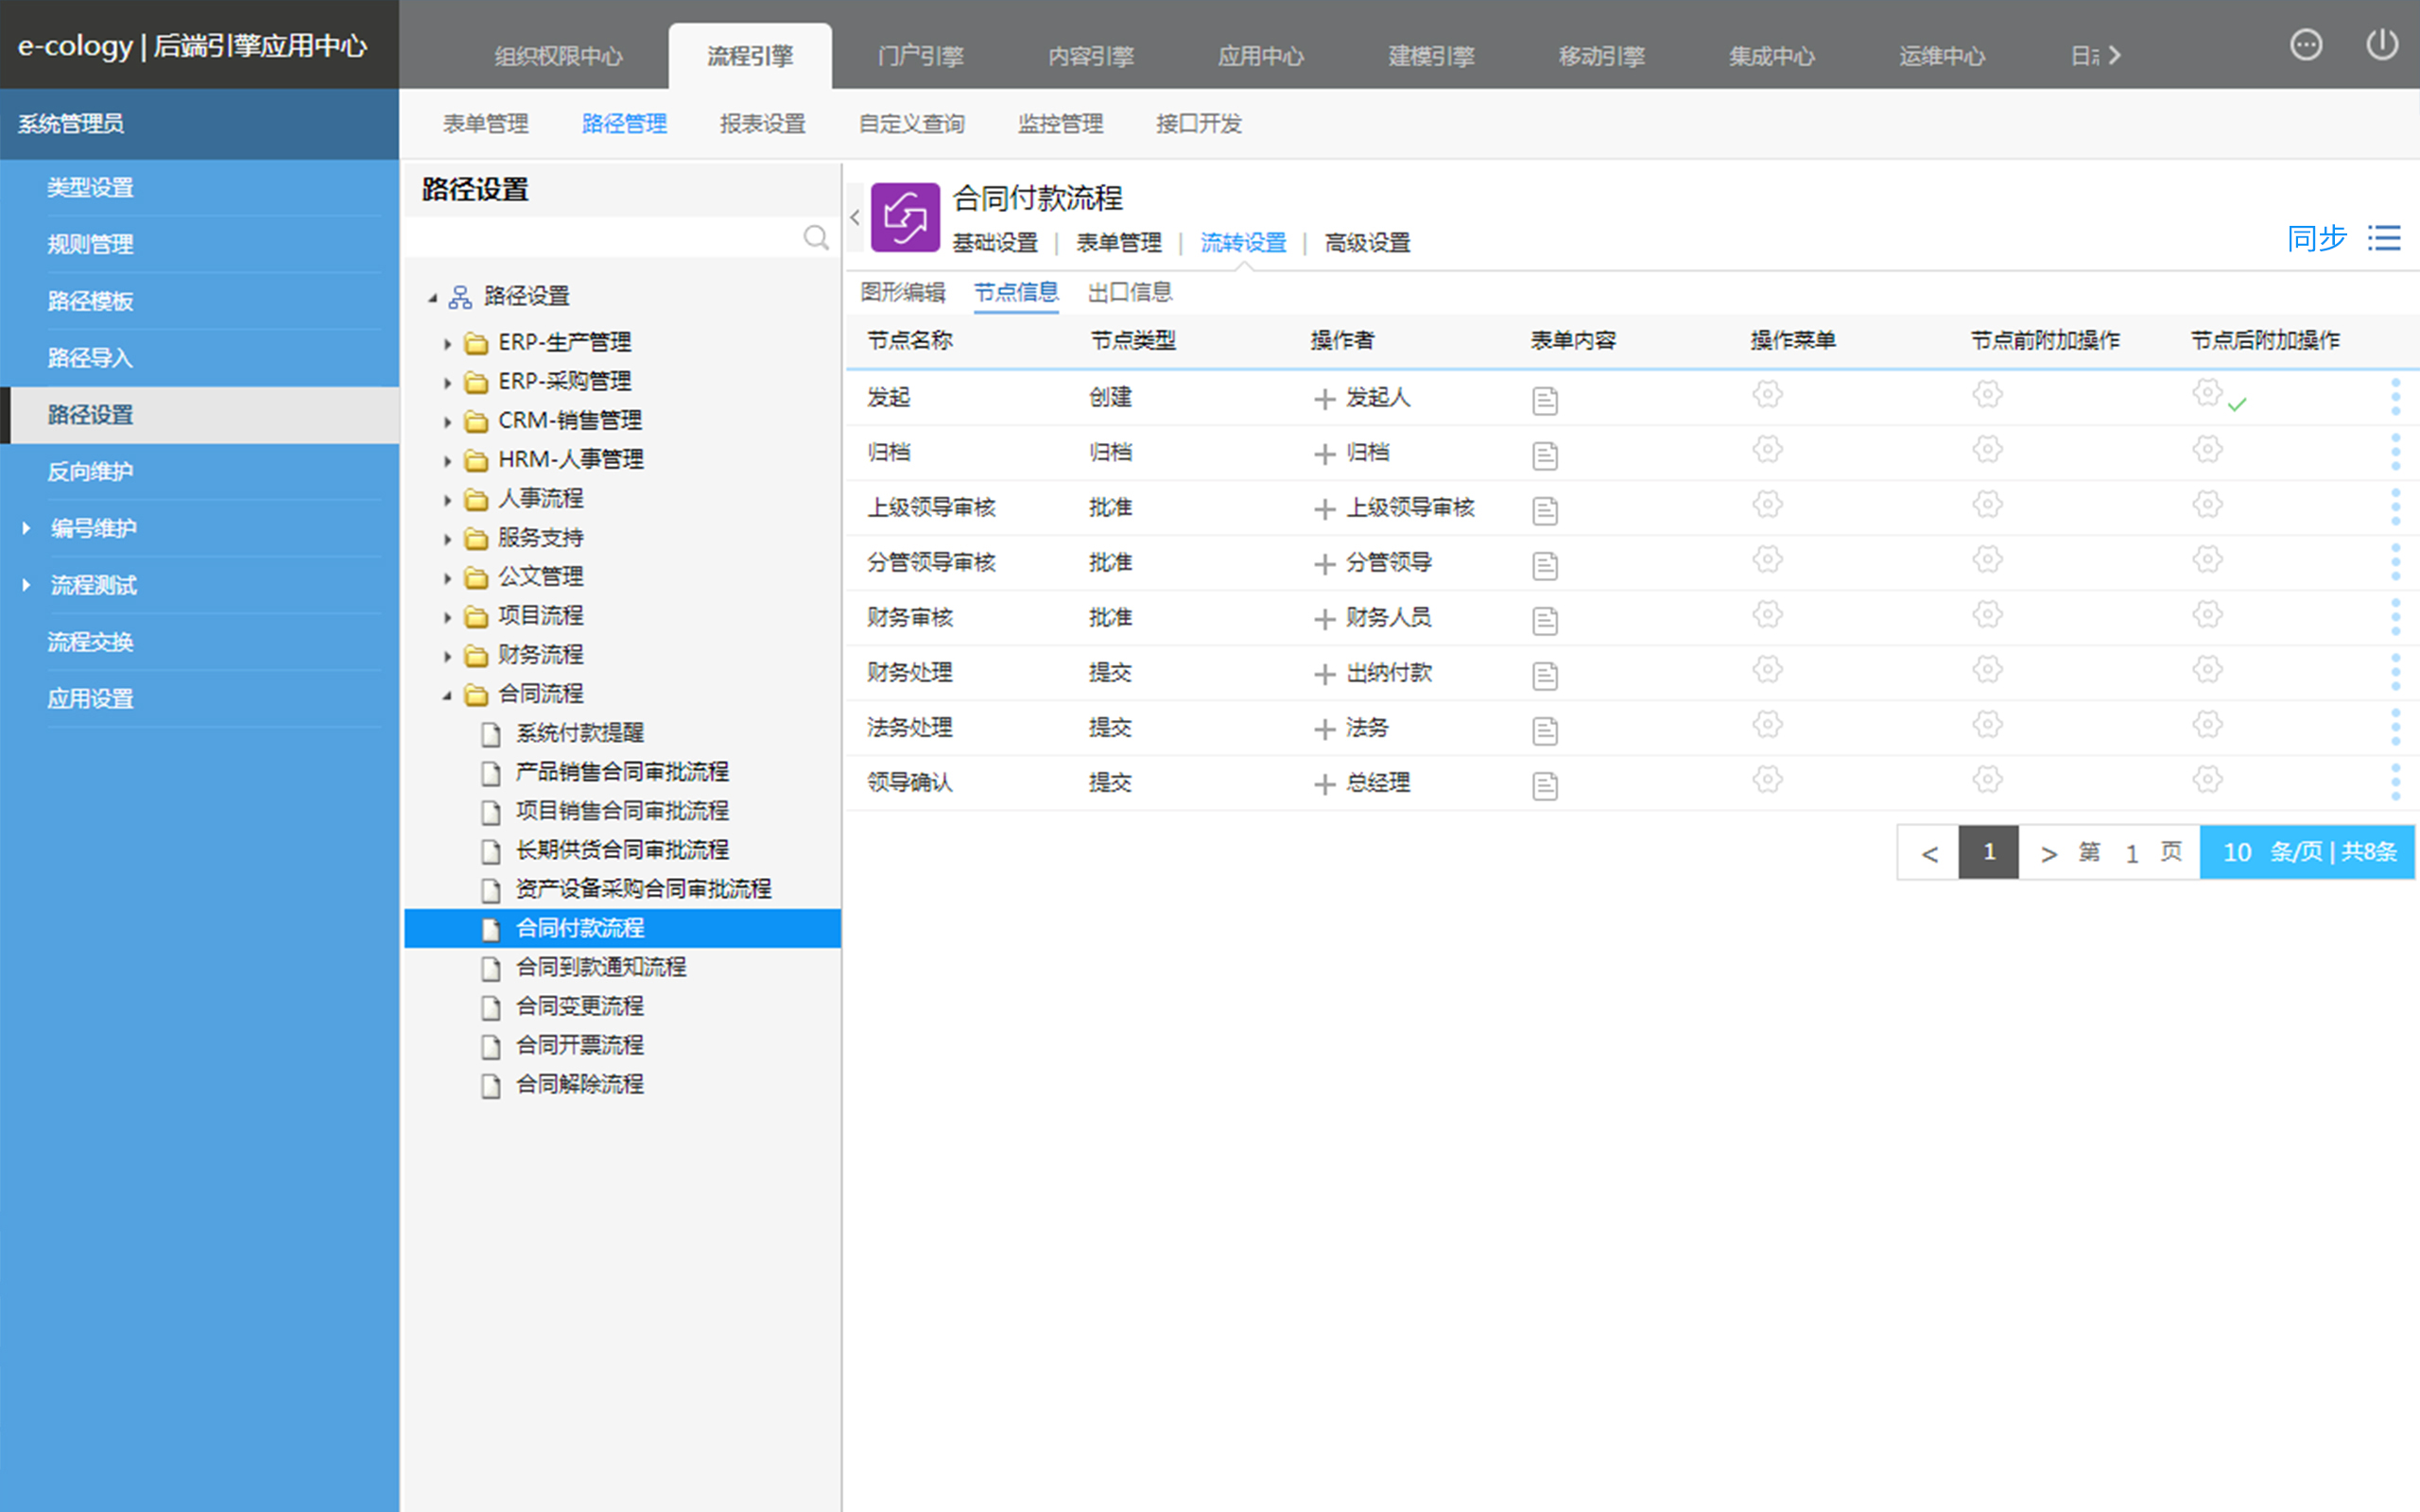Click the purple 合同付款流程 workflow icon
Viewport: 2420px width, 1512px height.
905,217
